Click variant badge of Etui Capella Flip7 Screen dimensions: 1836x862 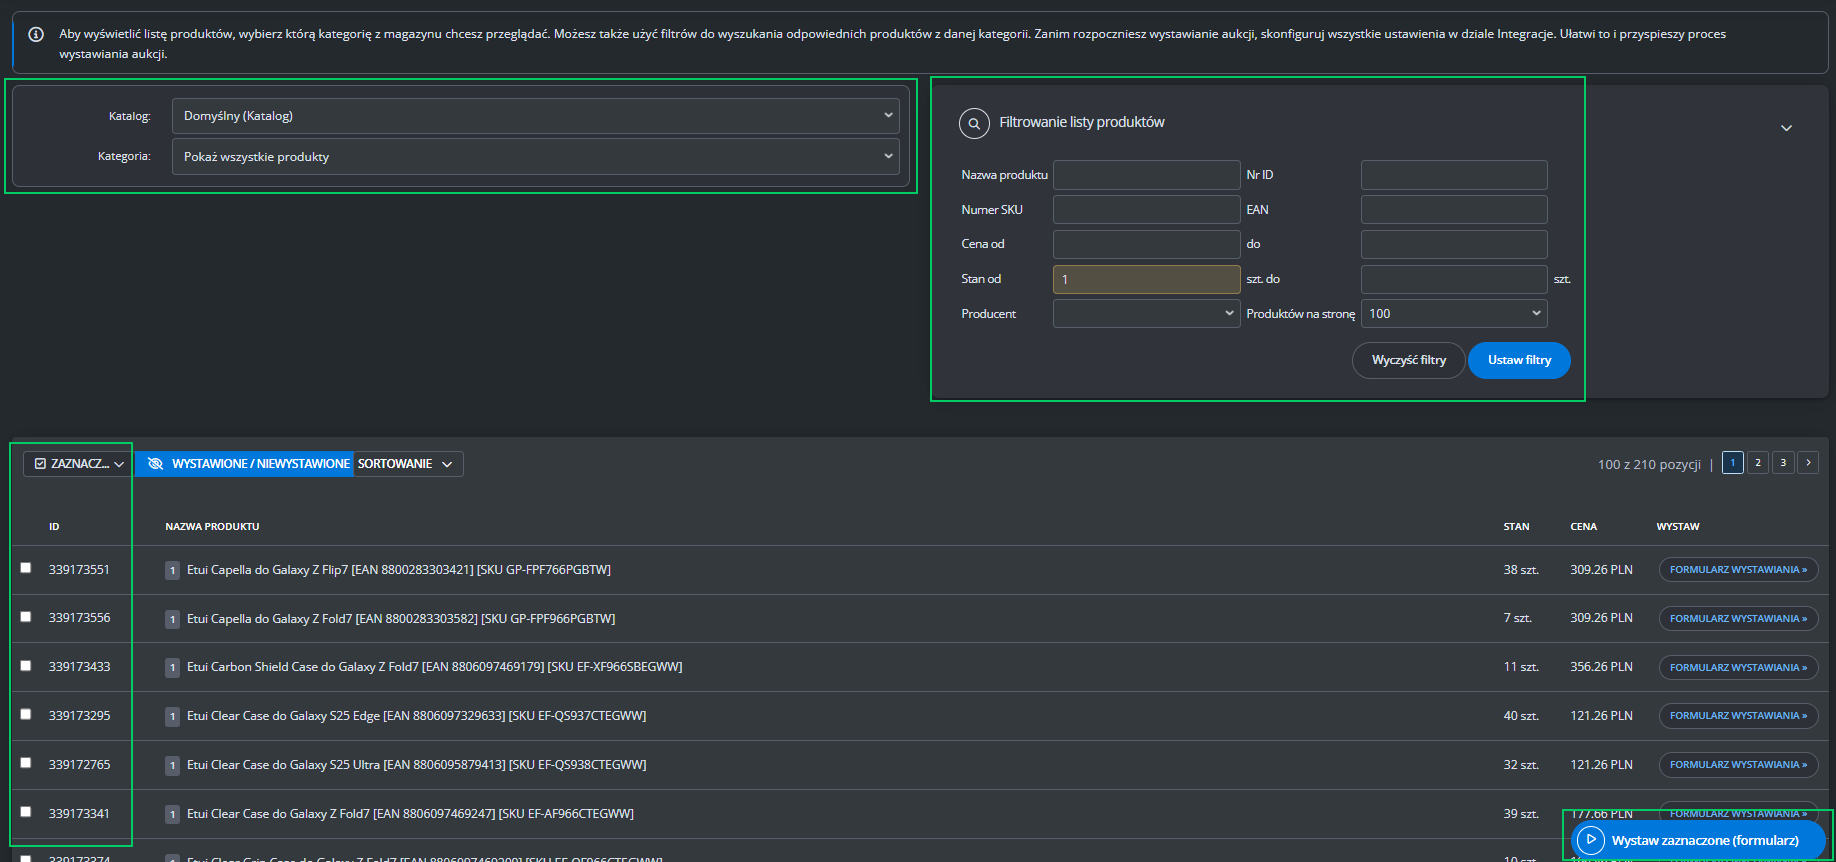point(173,570)
